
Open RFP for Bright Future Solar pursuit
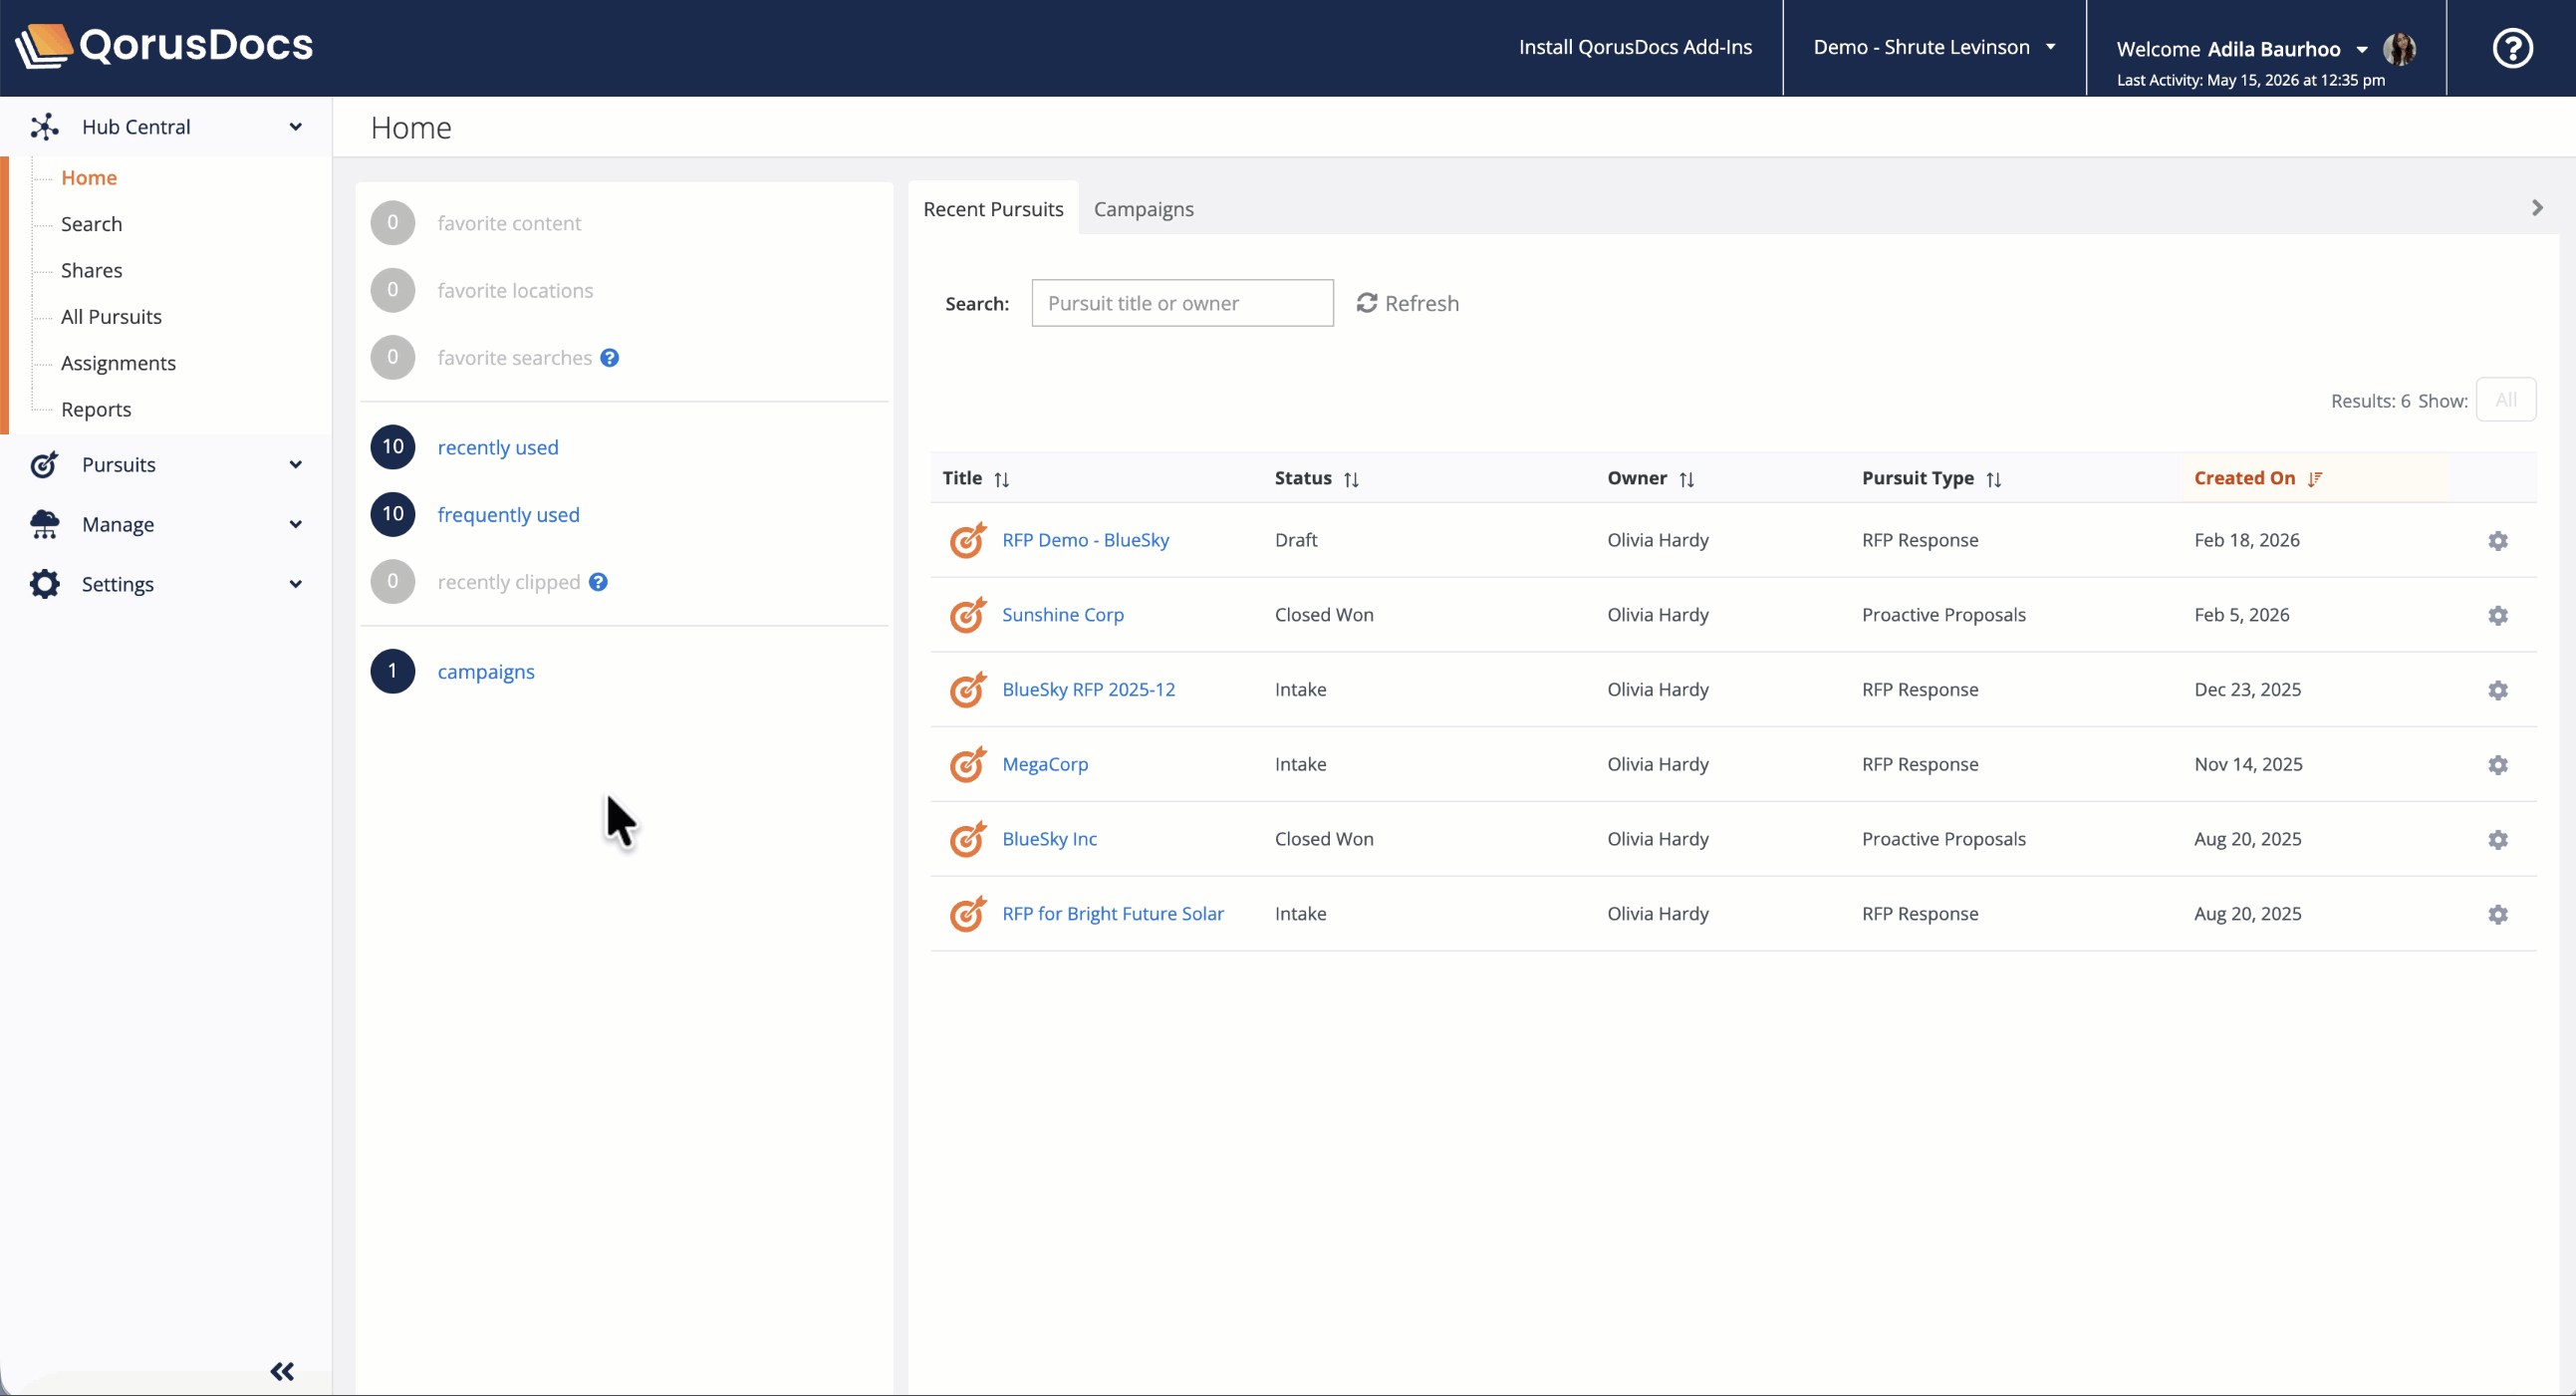tap(1112, 913)
